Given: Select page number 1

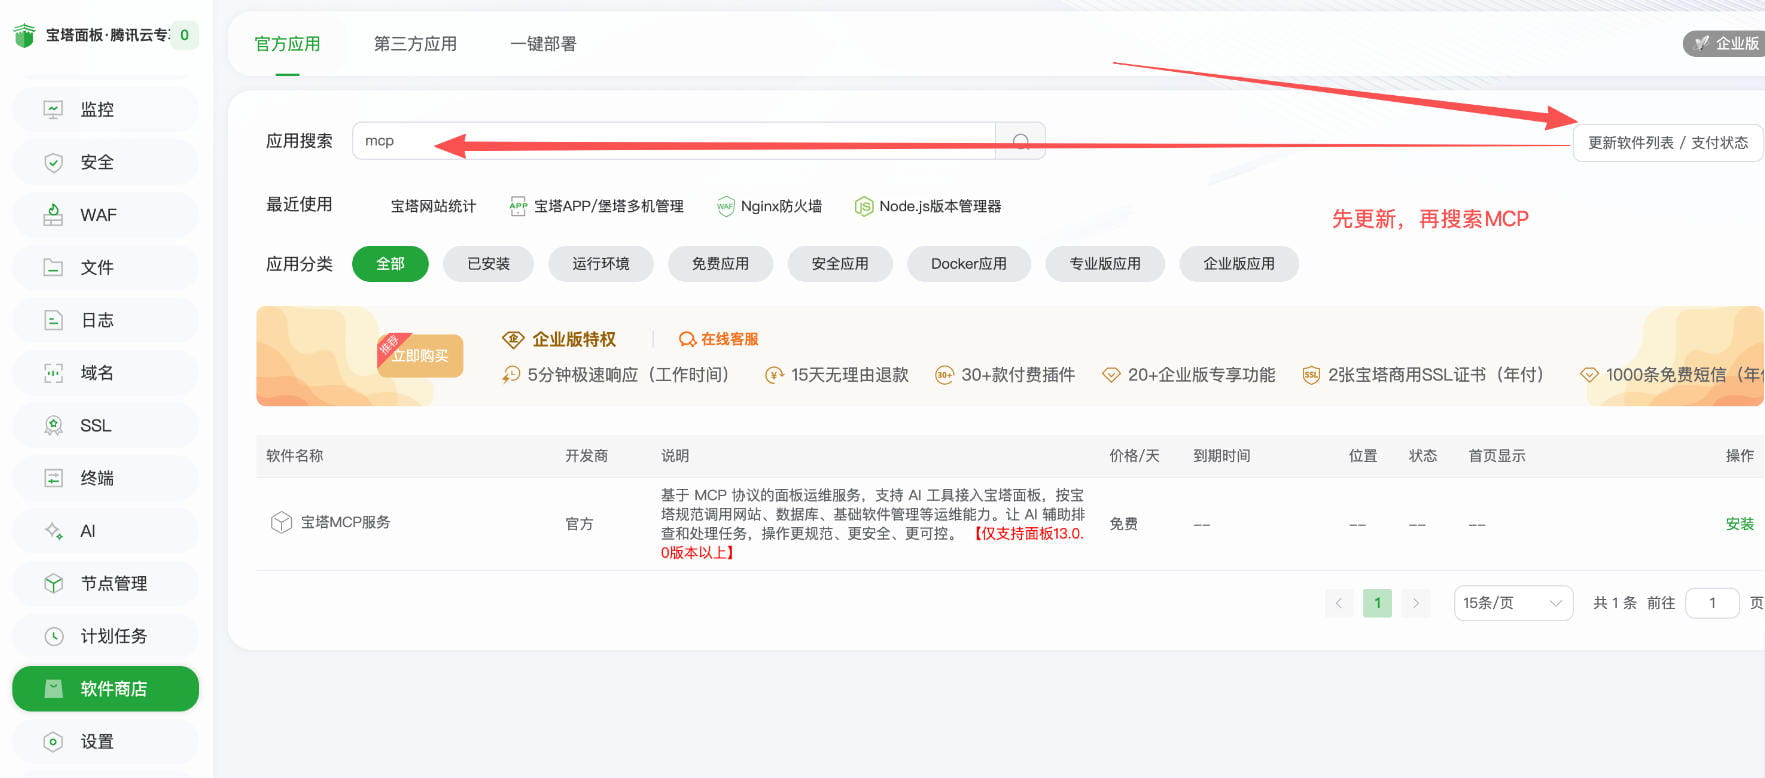Looking at the screenshot, I should click(x=1377, y=603).
